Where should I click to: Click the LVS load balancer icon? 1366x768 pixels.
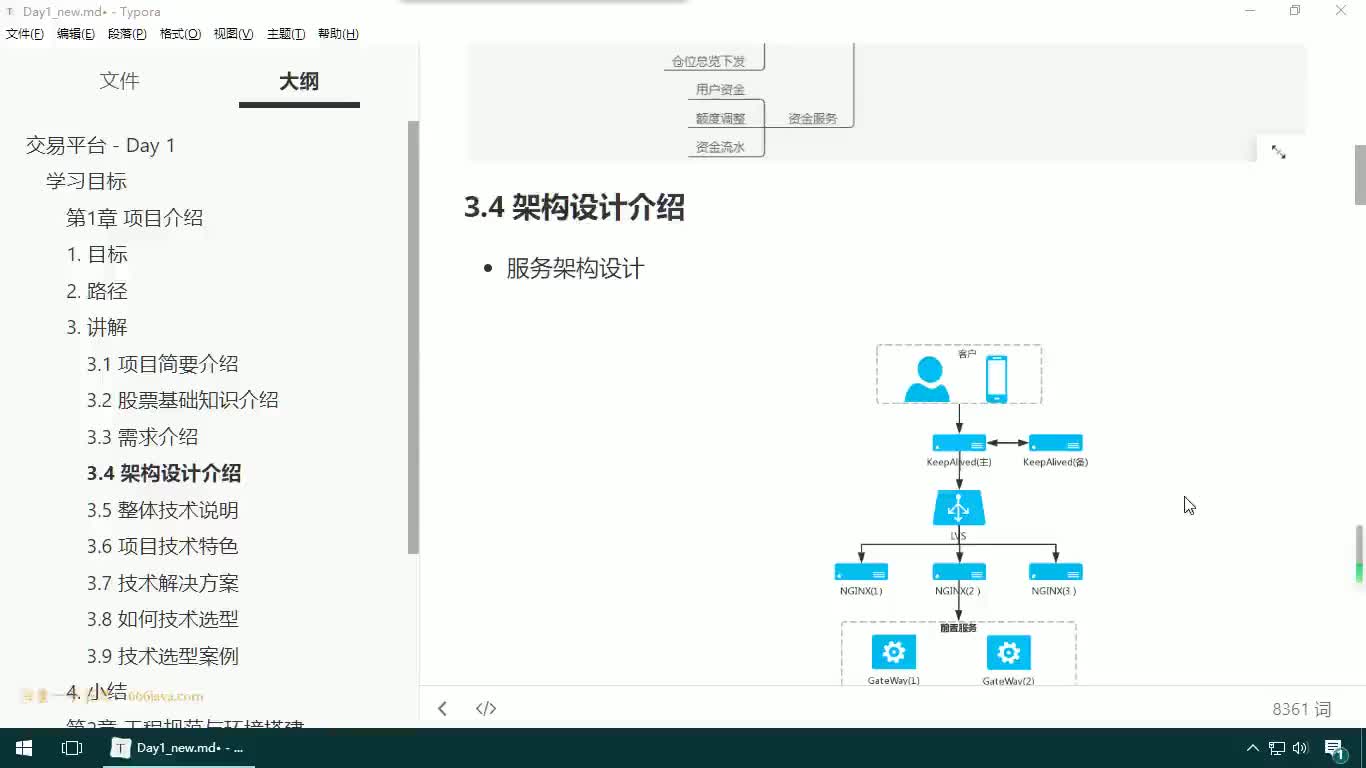pos(959,508)
